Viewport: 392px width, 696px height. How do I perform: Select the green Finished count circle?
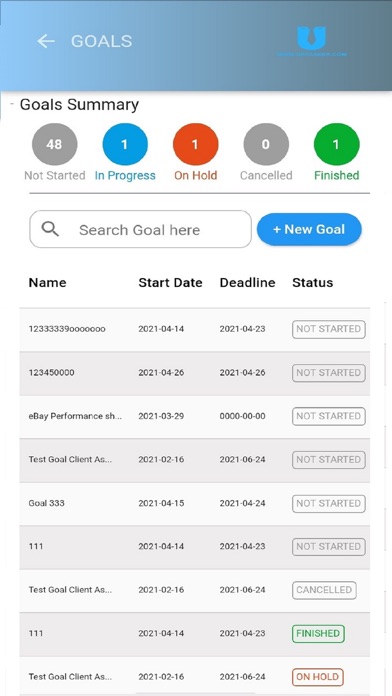[337, 144]
